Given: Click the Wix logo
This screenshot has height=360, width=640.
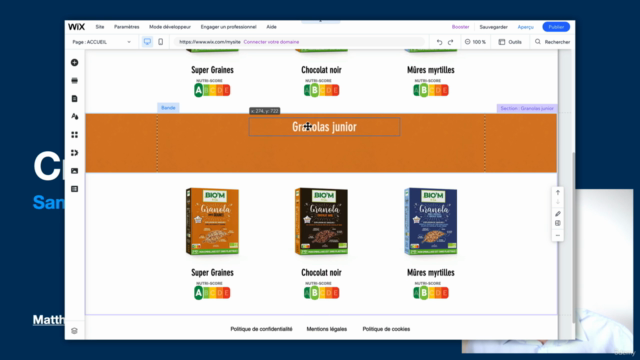Looking at the screenshot, I should click(76, 27).
